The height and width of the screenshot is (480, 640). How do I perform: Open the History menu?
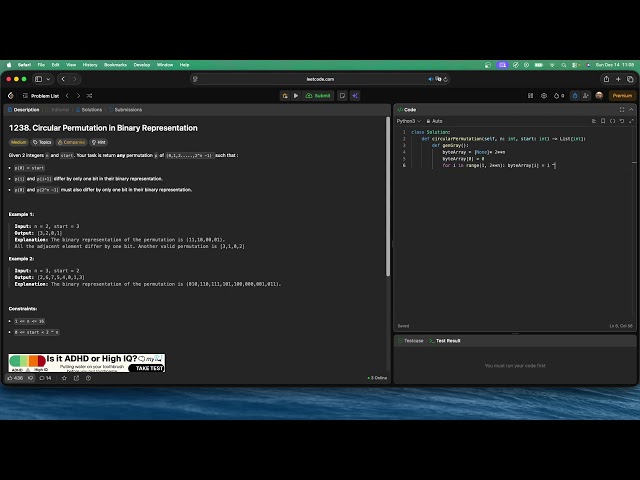pyautogui.click(x=90, y=65)
